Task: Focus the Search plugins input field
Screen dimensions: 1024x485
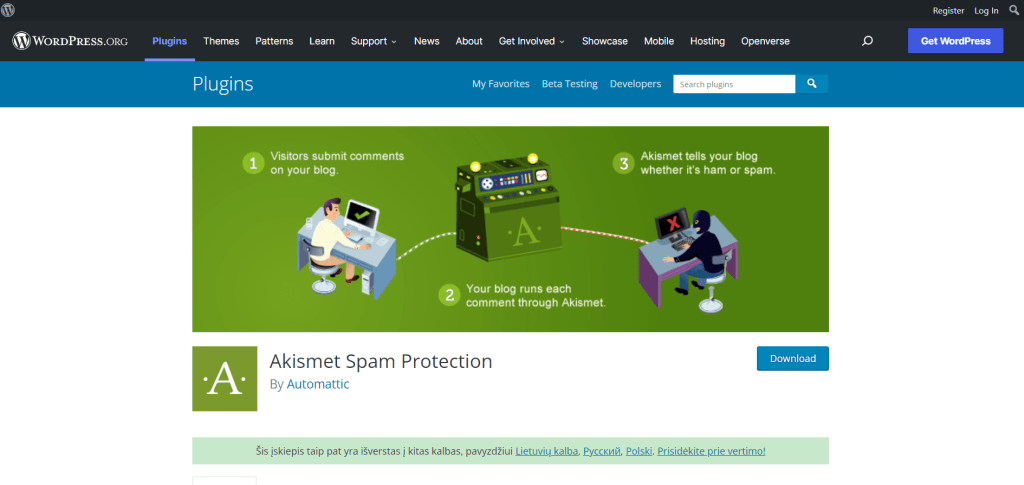Action: (735, 84)
